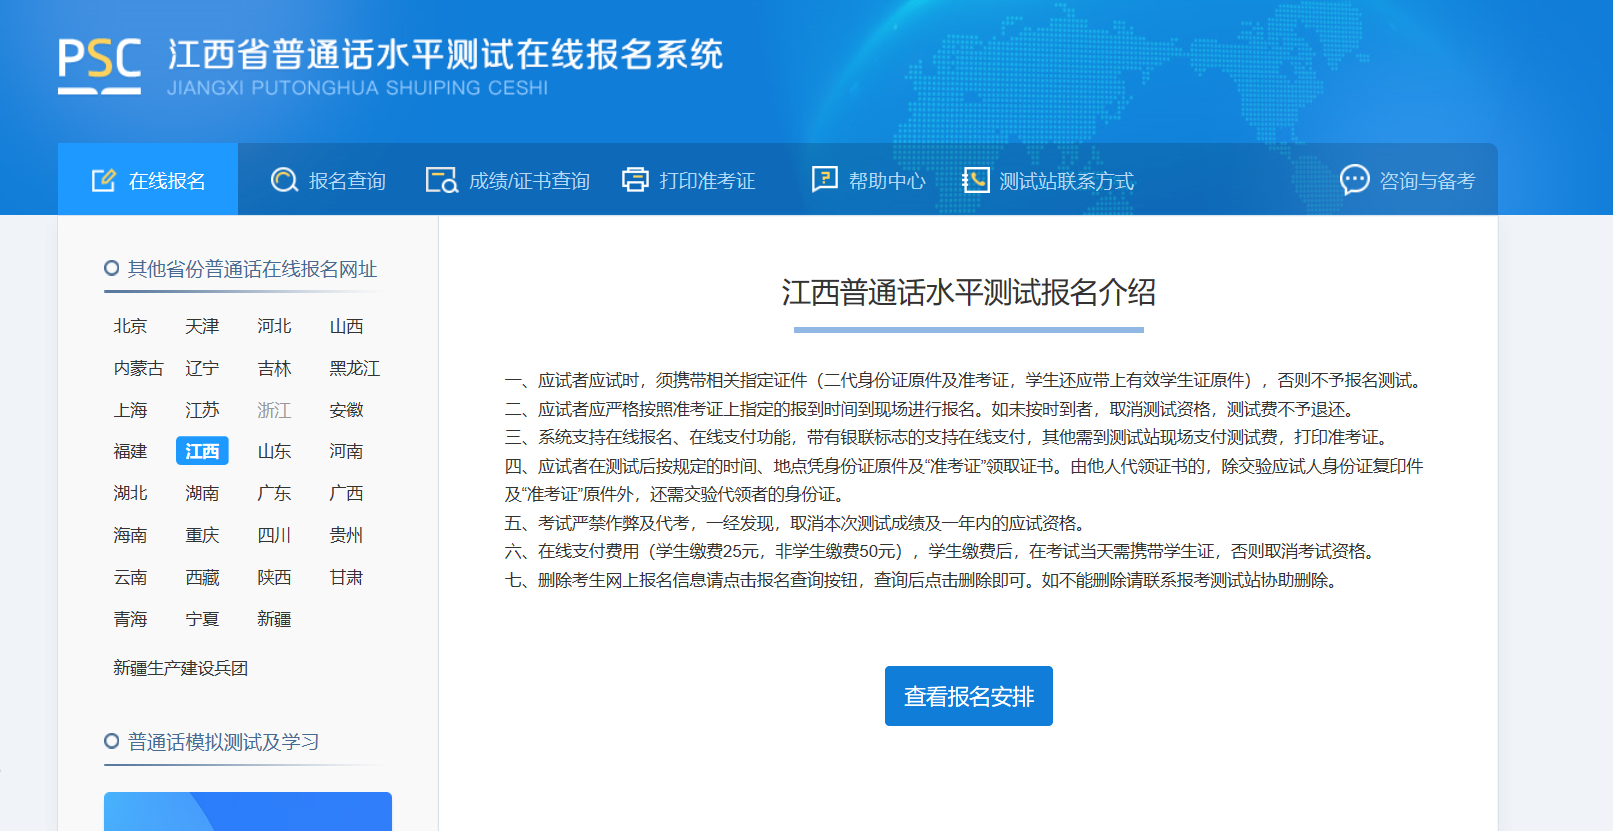Select highlighted 江西 province link
The height and width of the screenshot is (831, 1613).
pos(202,451)
